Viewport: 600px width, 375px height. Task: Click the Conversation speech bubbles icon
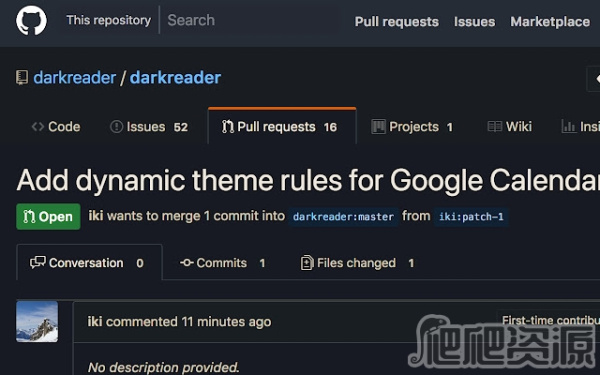point(38,262)
